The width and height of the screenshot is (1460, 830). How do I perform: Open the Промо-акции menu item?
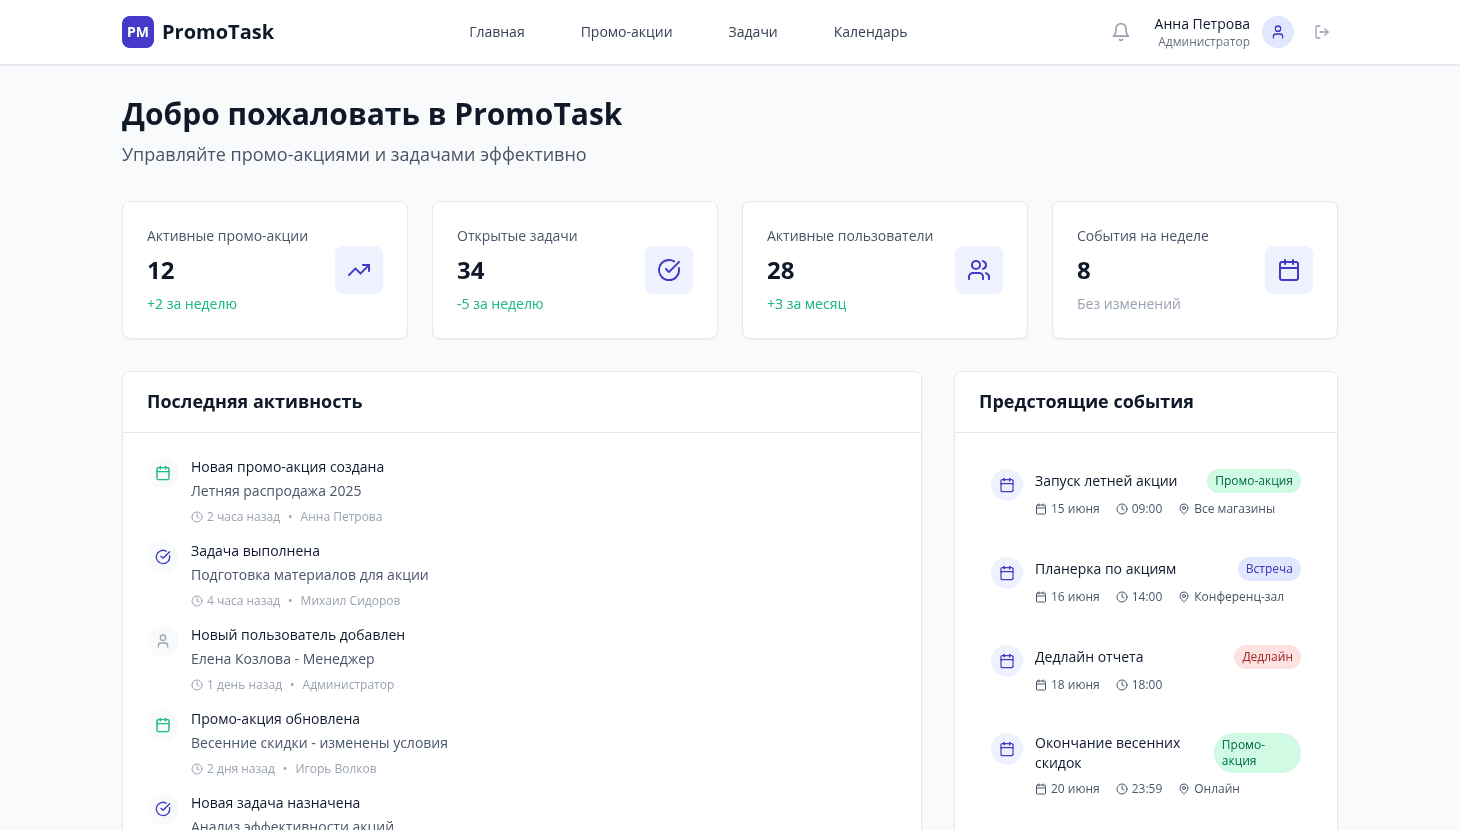coord(627,32)
